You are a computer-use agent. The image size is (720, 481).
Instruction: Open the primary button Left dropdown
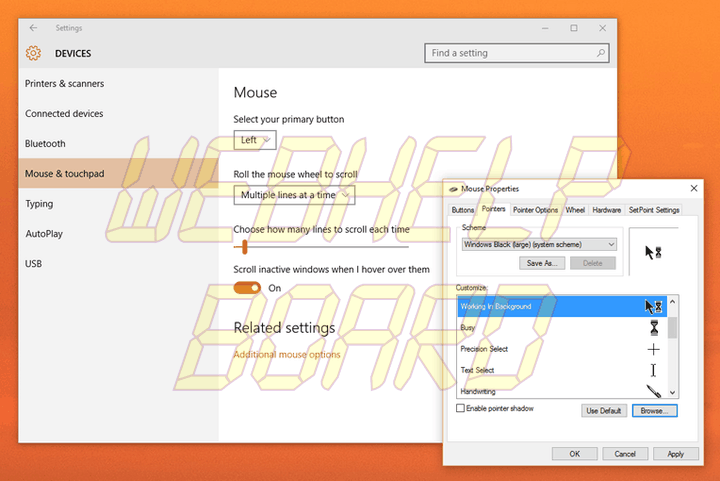tap(255, 140)
